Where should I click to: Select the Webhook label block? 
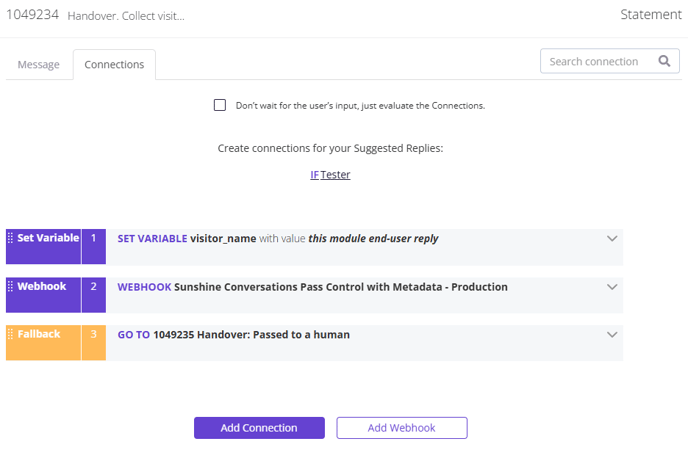coord(43,295)
